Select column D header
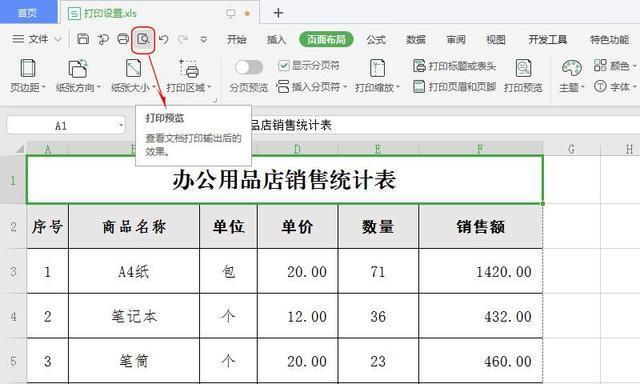 [x=298, y=149]
